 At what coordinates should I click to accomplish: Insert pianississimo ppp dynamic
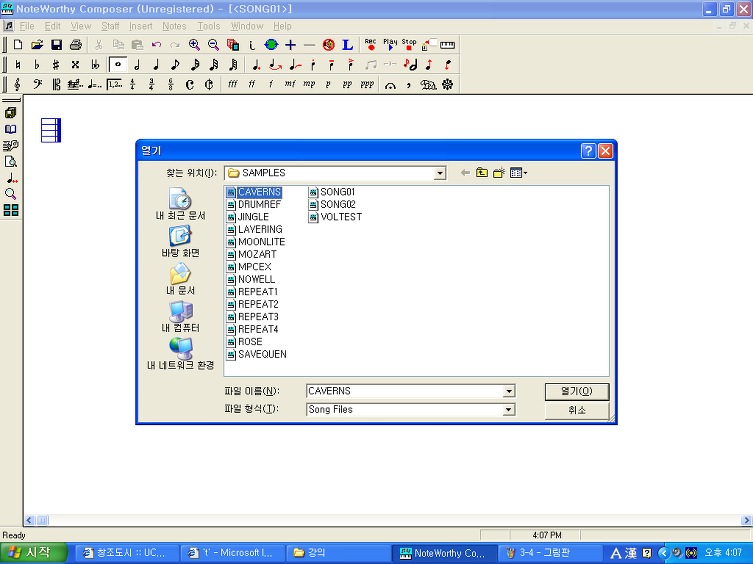click(x=367, y=84)
